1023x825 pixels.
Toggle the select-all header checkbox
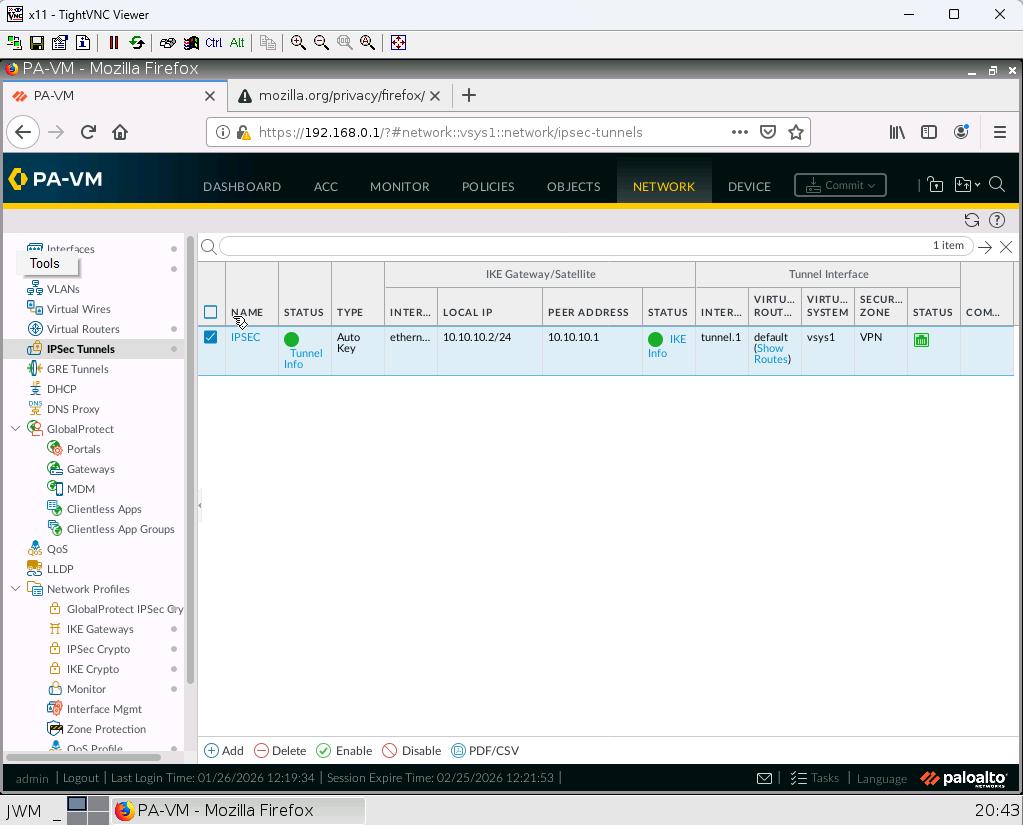(x=211, y=312)
